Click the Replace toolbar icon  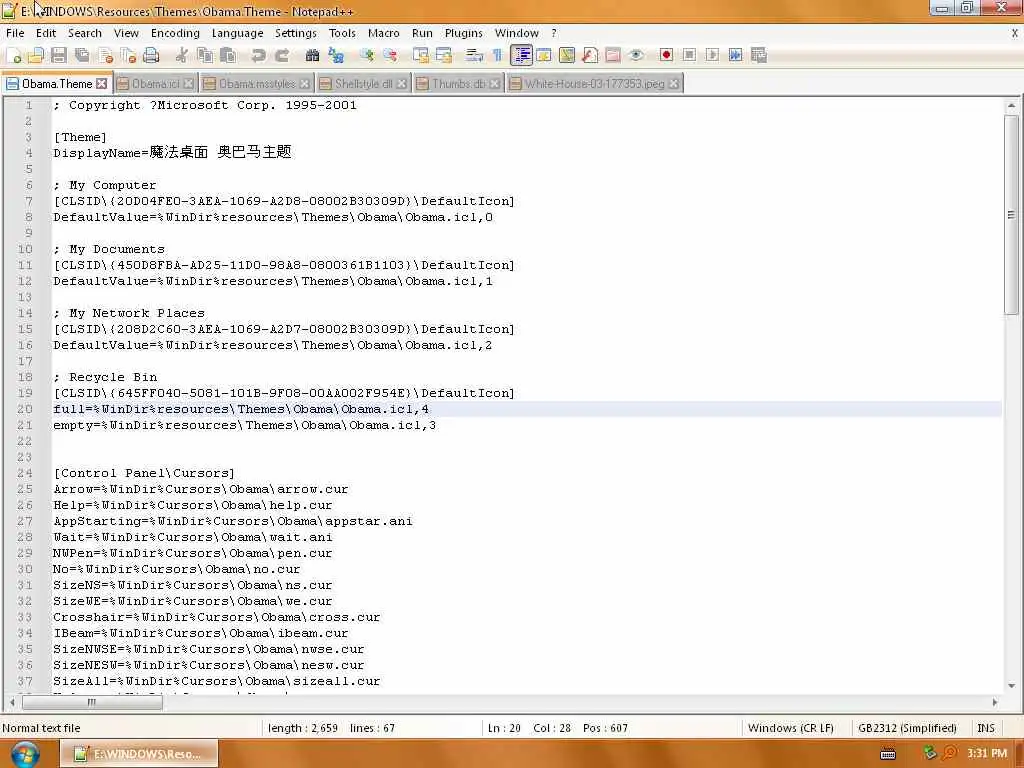pos(336,56)
